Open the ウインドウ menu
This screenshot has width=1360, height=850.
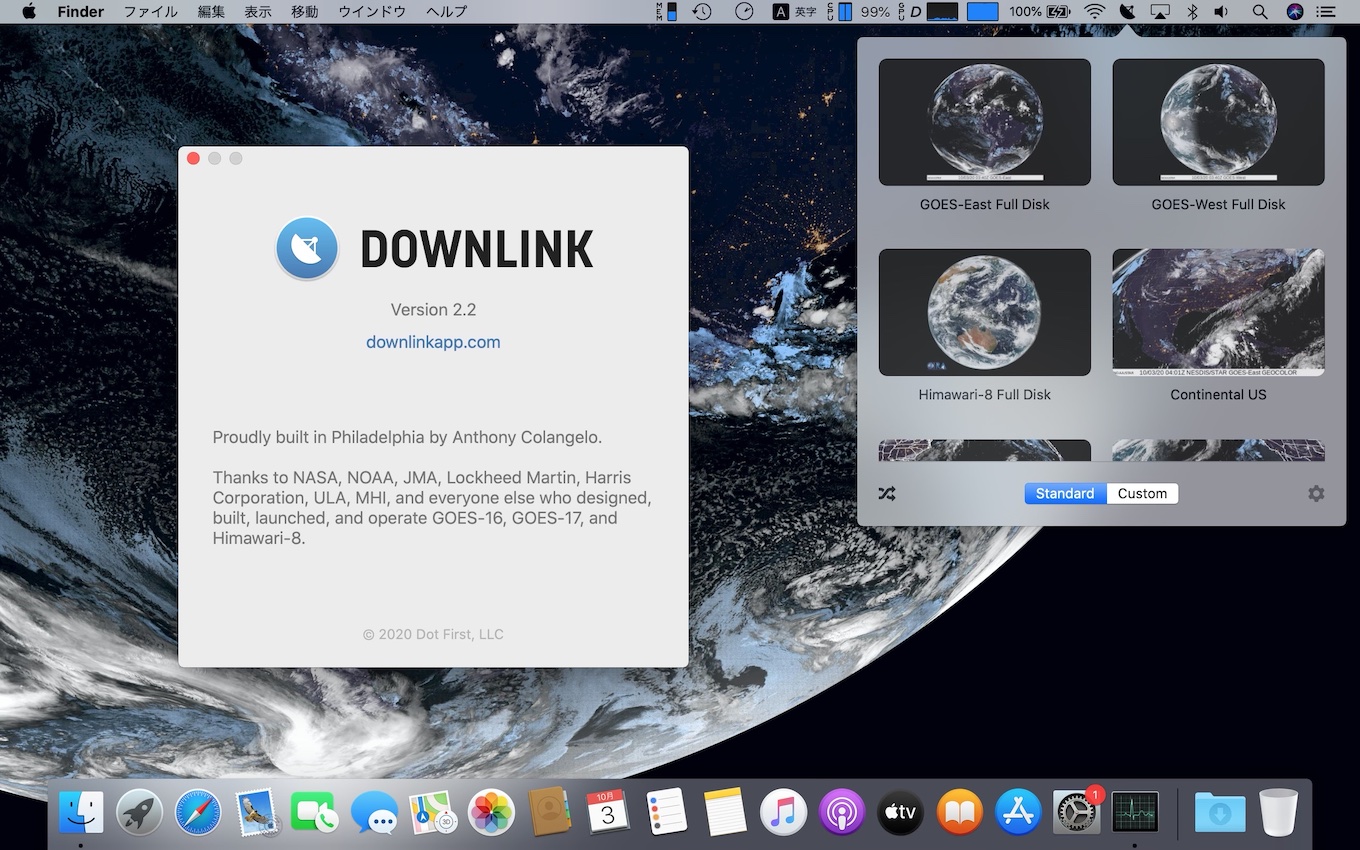coord(372,12)
